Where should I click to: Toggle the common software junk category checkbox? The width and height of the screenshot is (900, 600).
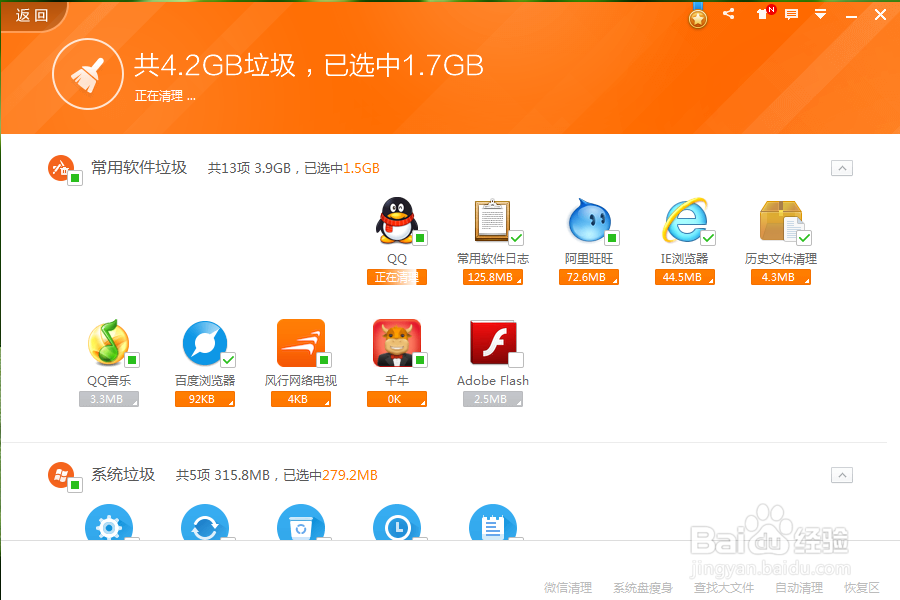pos(75,179)
